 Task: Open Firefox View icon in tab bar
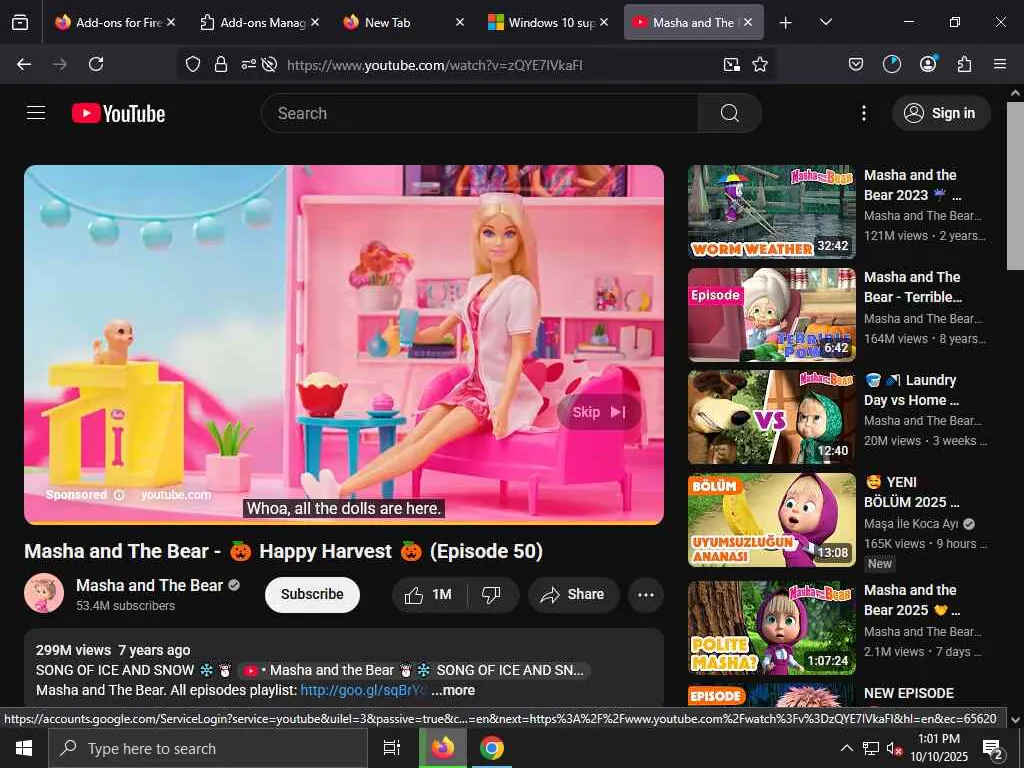point(20,23)
